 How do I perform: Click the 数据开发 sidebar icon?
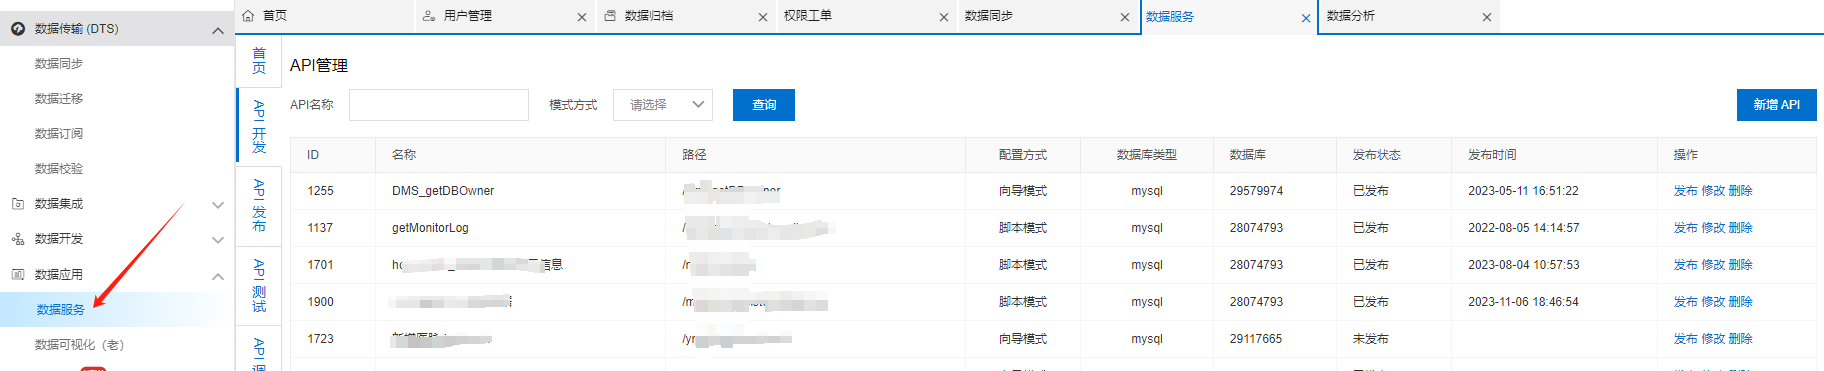tap(18, 239)
